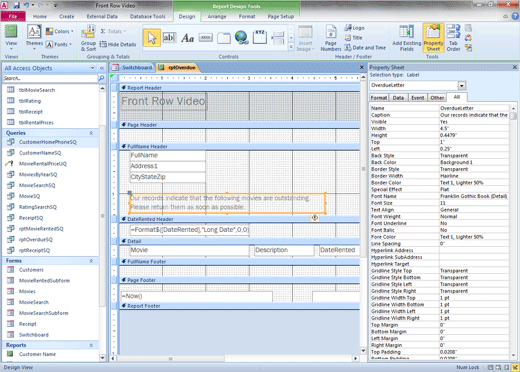Click Hide Details in Grouping & Totals
The height and width of the screenshot is (372, 520).
pos(118,44)
